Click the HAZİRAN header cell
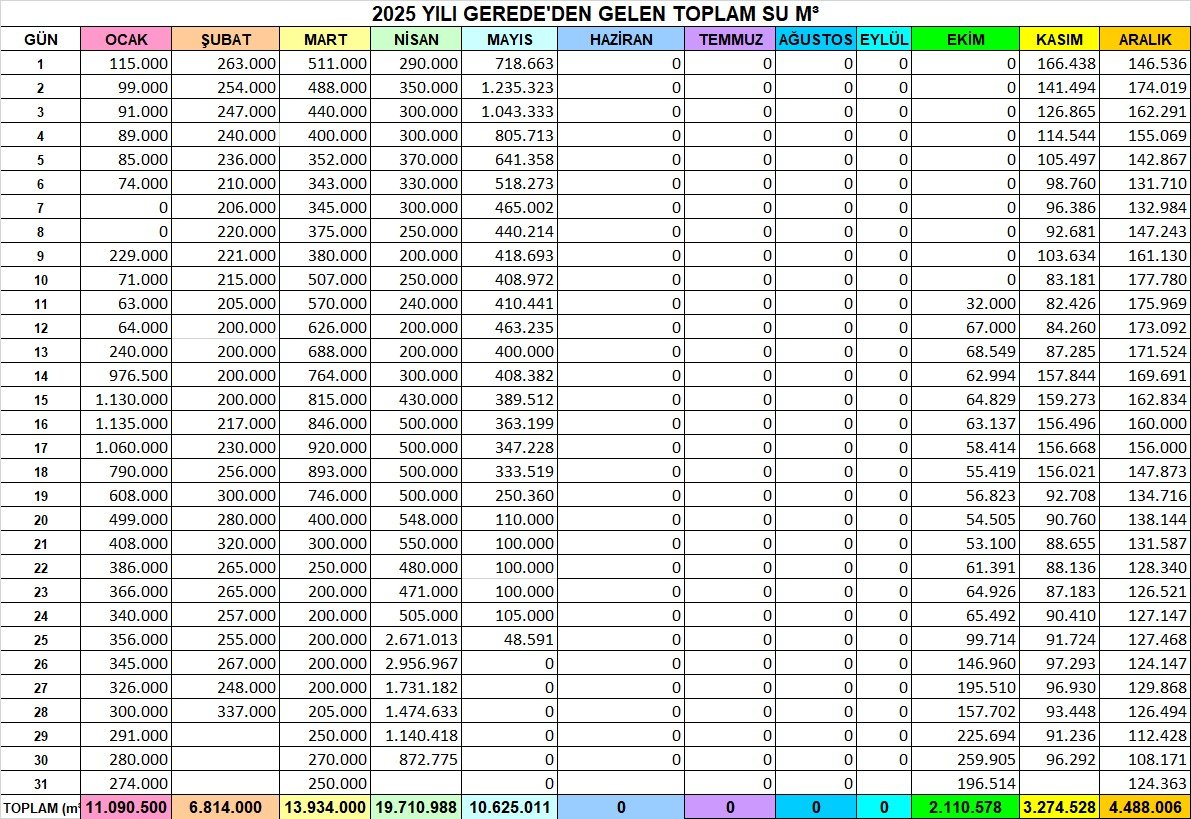Screen dimensions: 1191x819 621,40
